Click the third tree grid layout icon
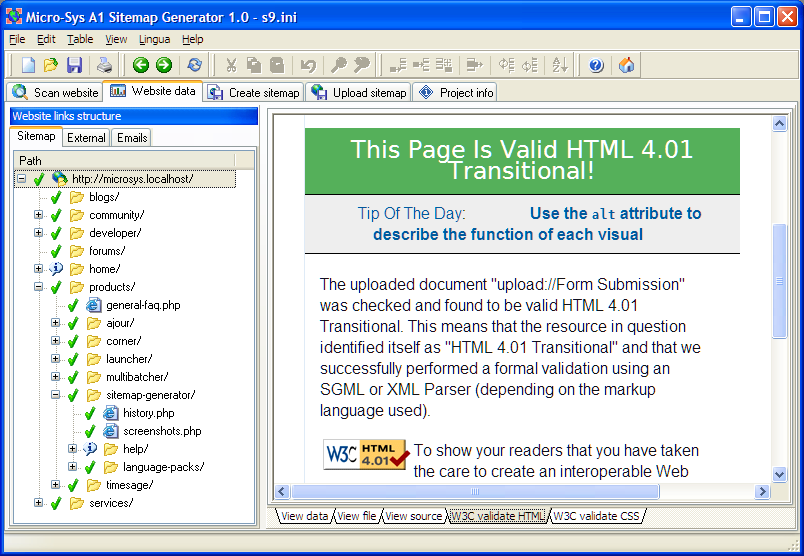 point(444,65)
